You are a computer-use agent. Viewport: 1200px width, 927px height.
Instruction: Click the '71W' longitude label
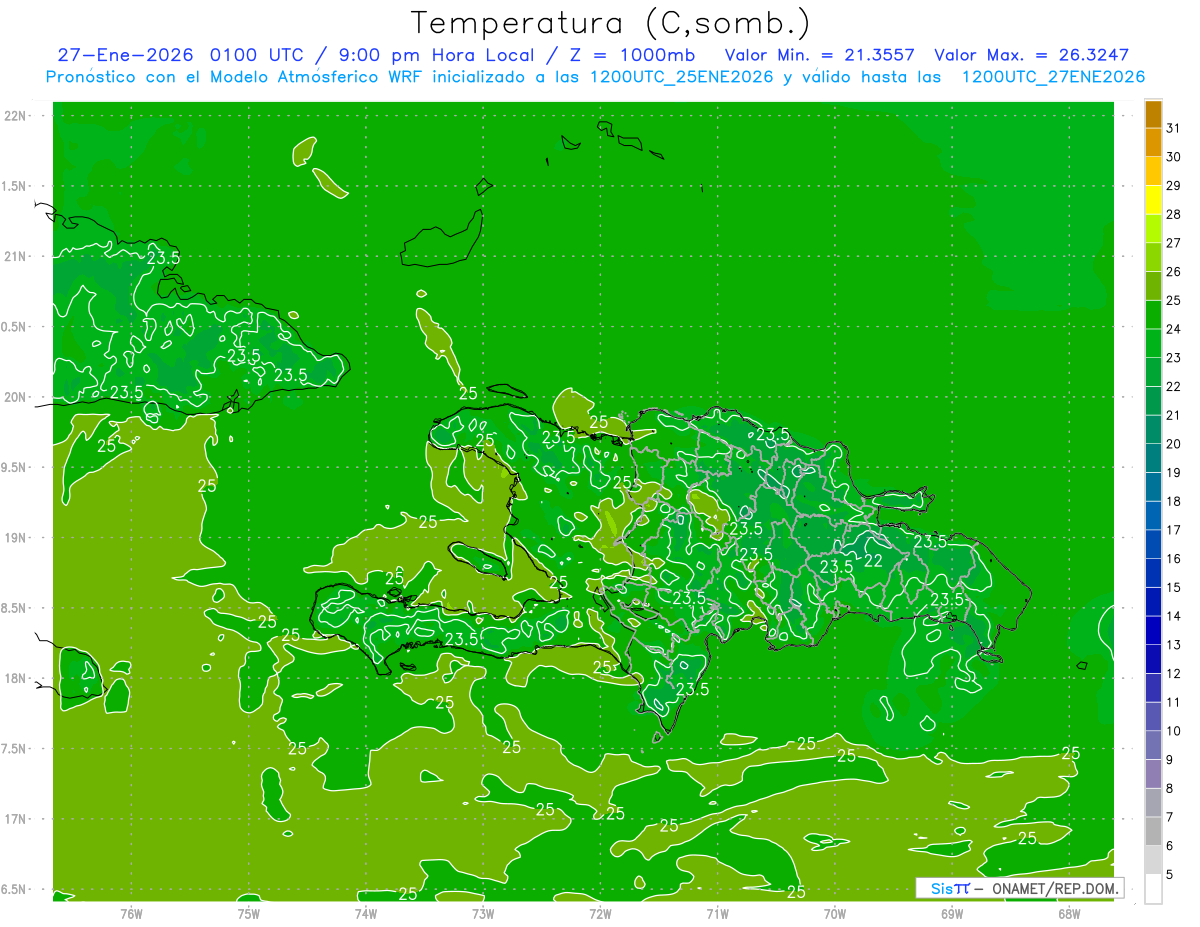coord(717,913)
